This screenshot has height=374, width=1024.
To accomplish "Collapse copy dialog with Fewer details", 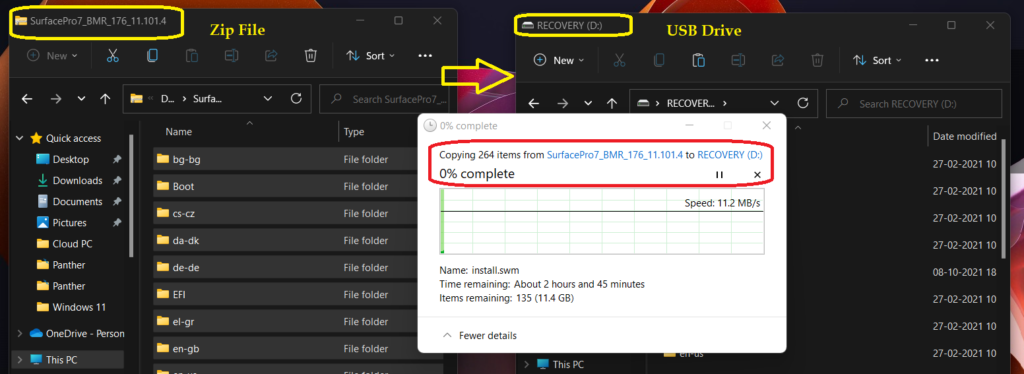I will [x=480, y=335].
